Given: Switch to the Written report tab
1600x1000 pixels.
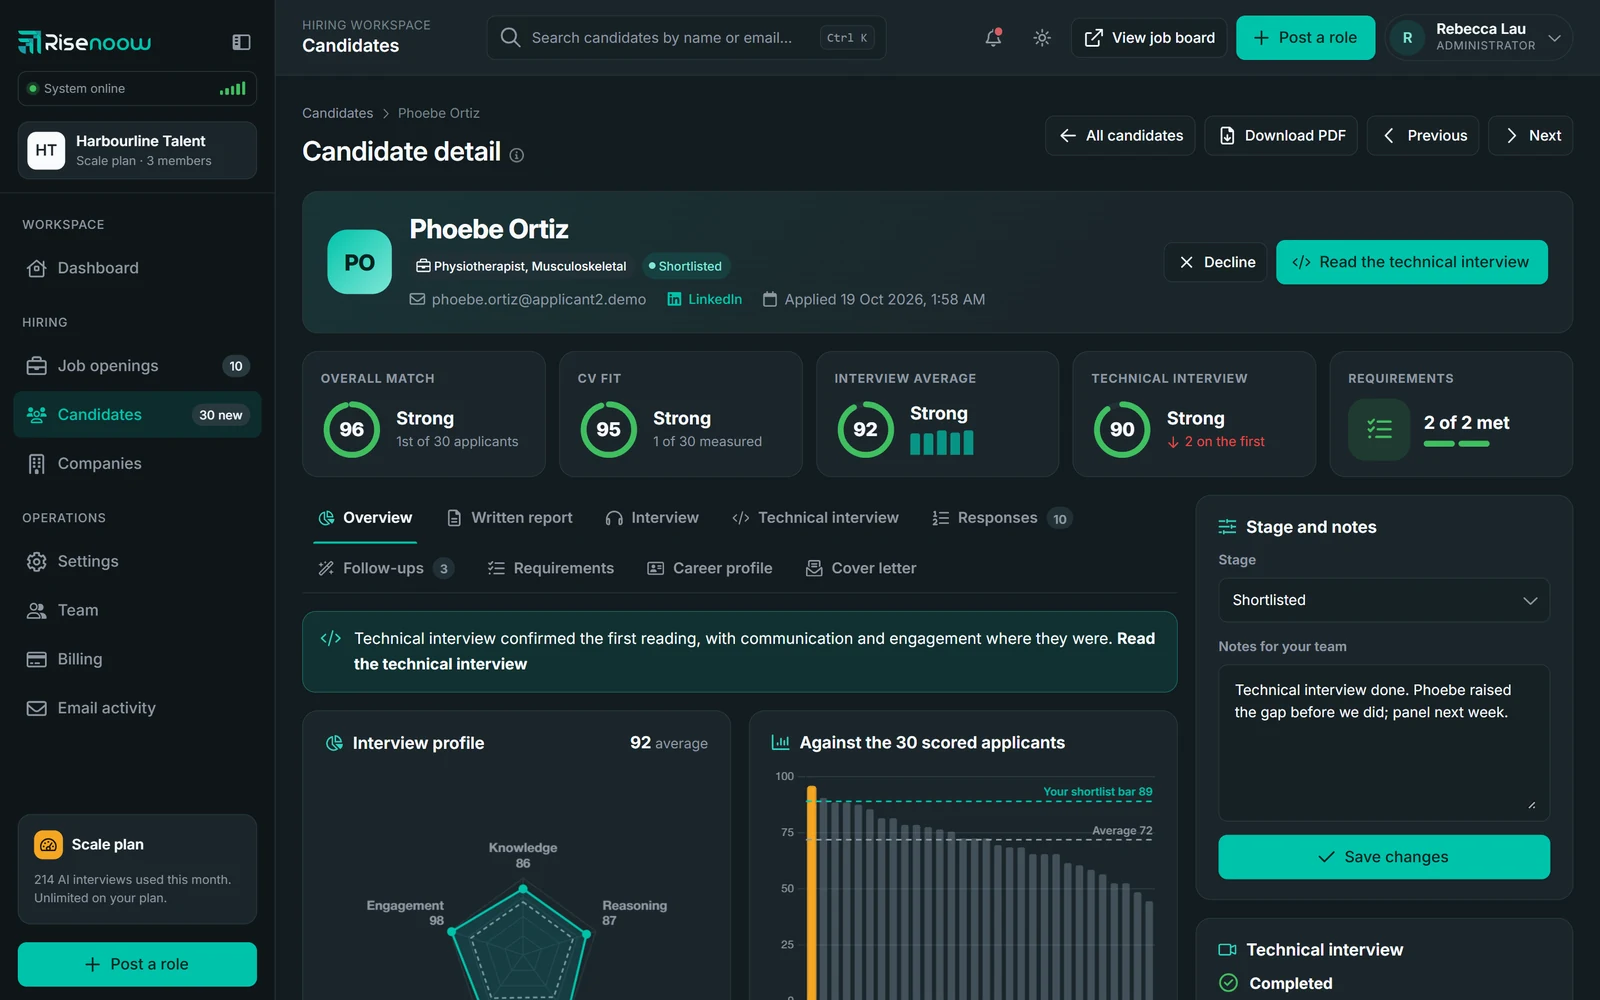Looking at the screenshot, I should click(510, 518).
